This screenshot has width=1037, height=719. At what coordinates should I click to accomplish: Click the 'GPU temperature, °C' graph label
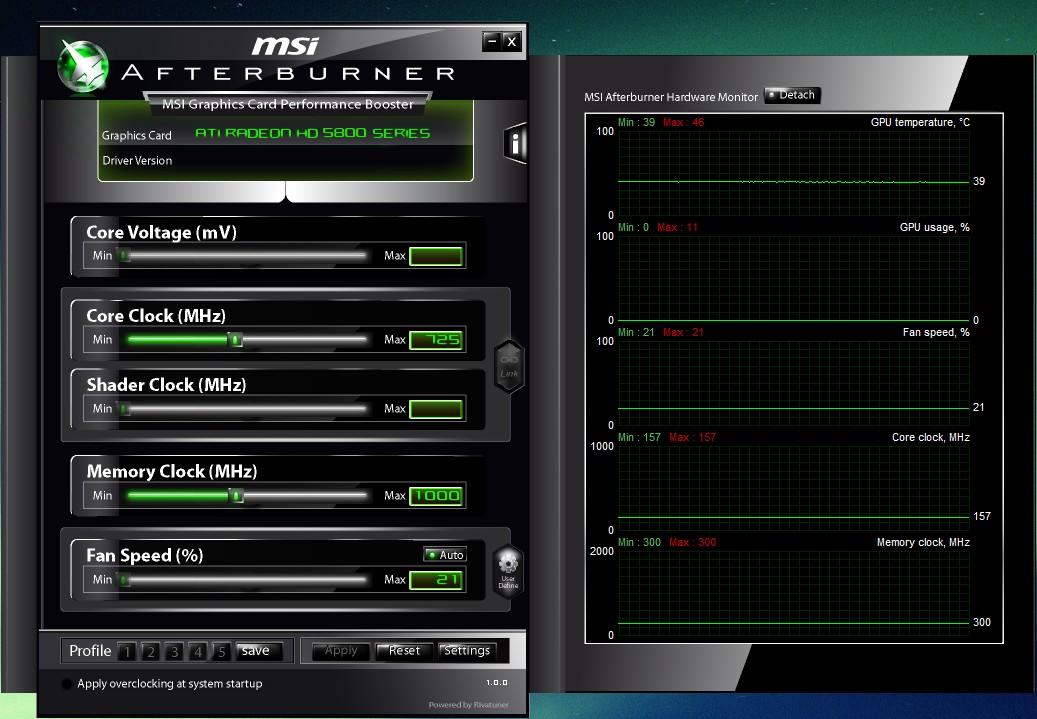920,122
